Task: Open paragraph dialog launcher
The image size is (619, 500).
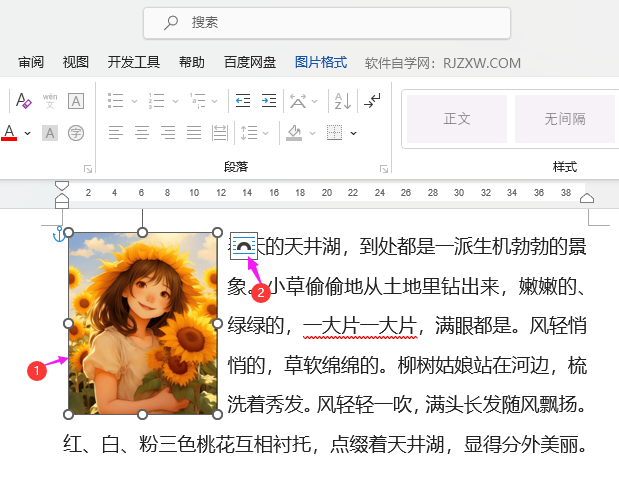Action: pos(384,169)
